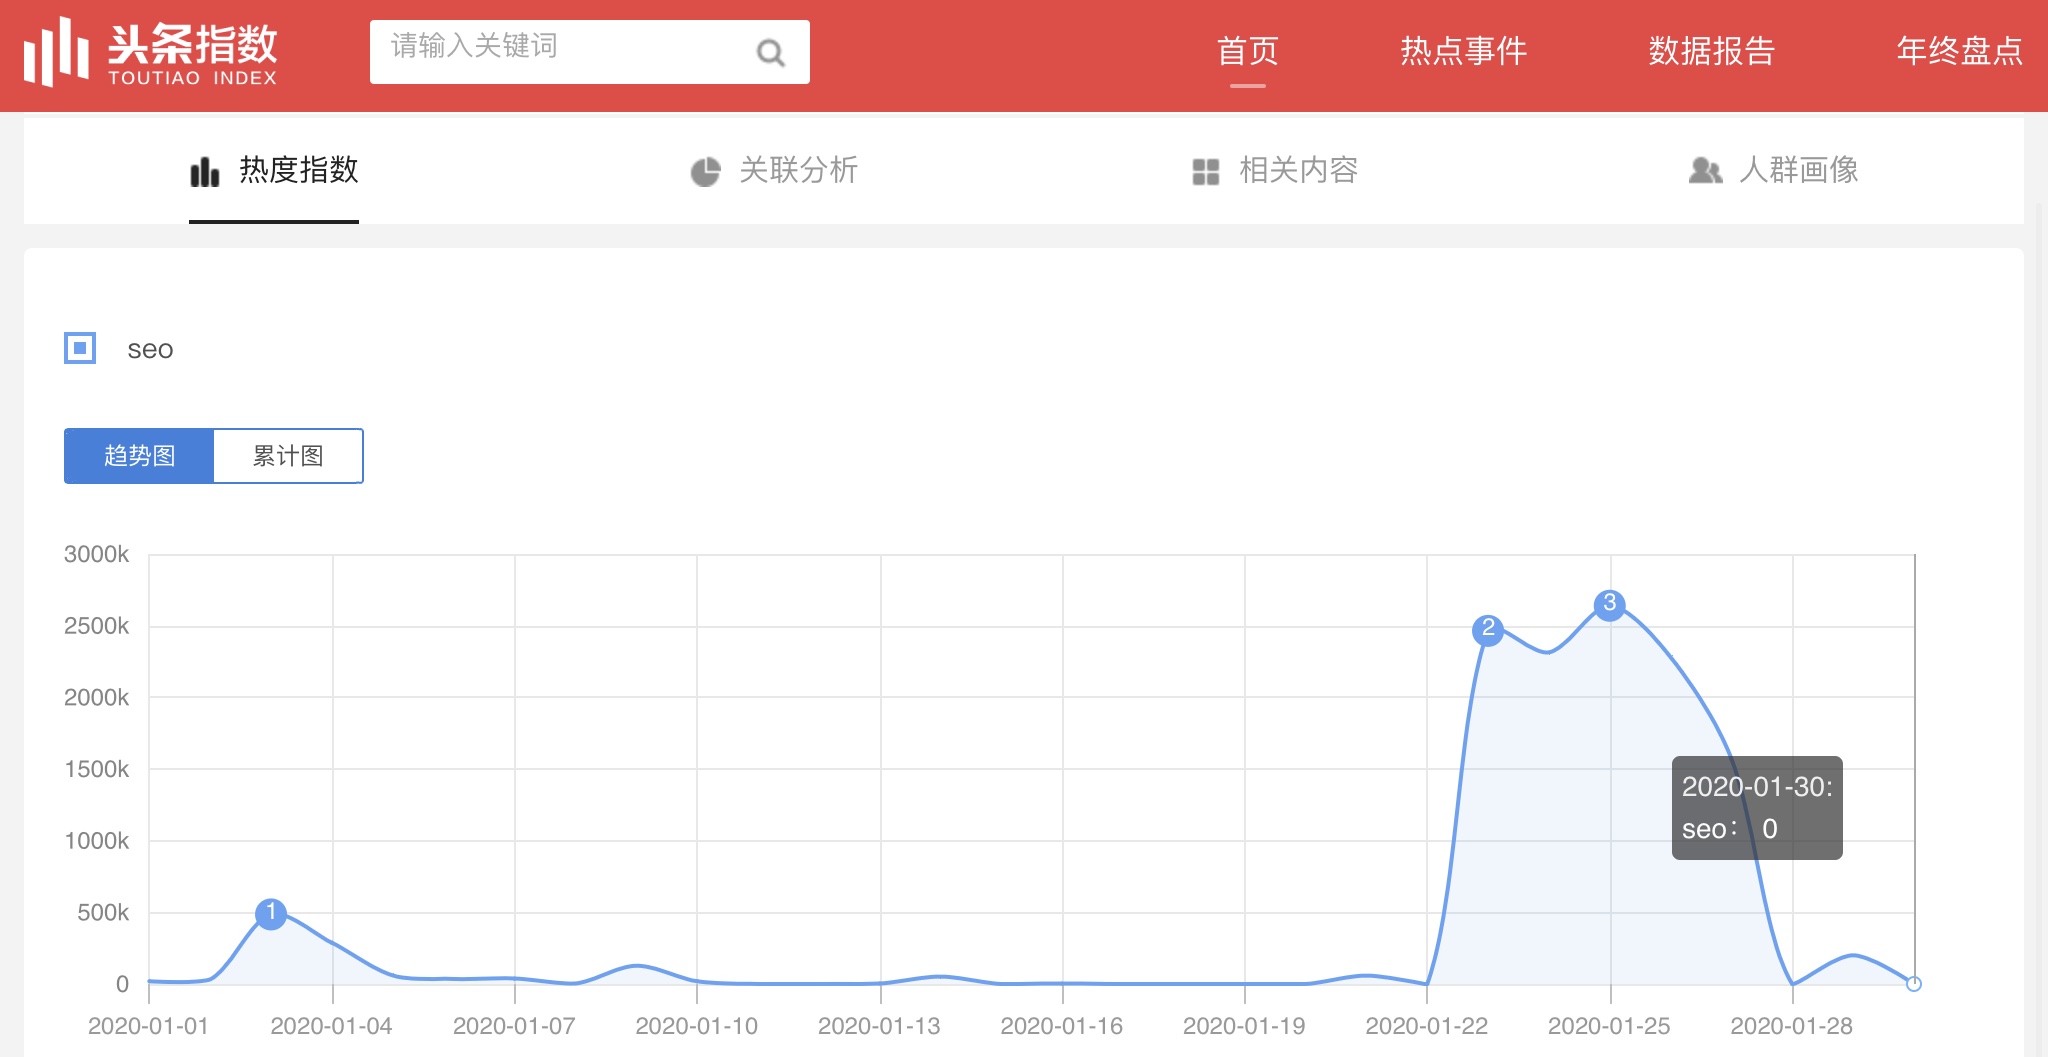
Task: Focus the keyword search input field
Action: coord(560,50)
